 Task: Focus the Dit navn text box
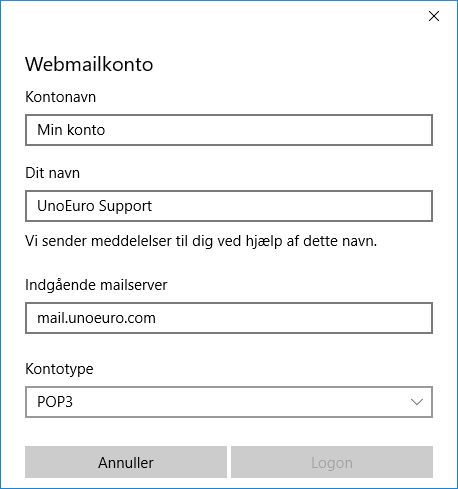tap(229, 206)
